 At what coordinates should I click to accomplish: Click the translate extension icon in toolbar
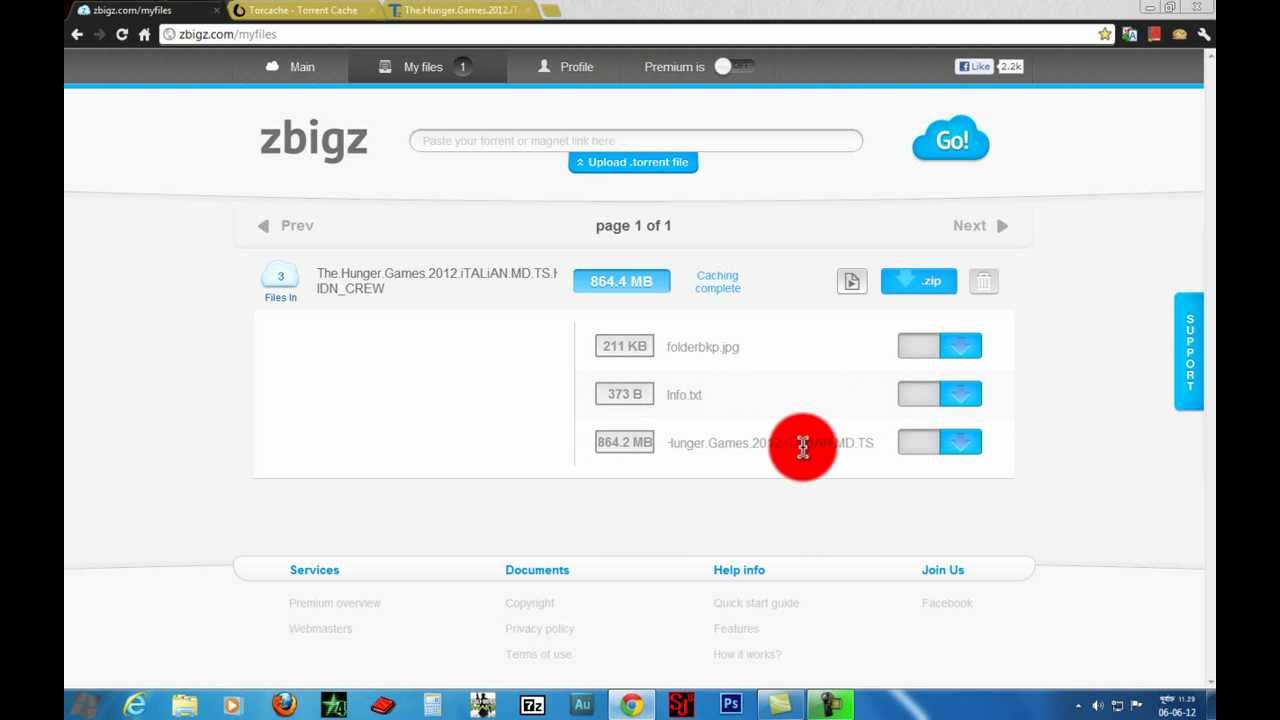pyautogui.click(x=1130, y=34)
